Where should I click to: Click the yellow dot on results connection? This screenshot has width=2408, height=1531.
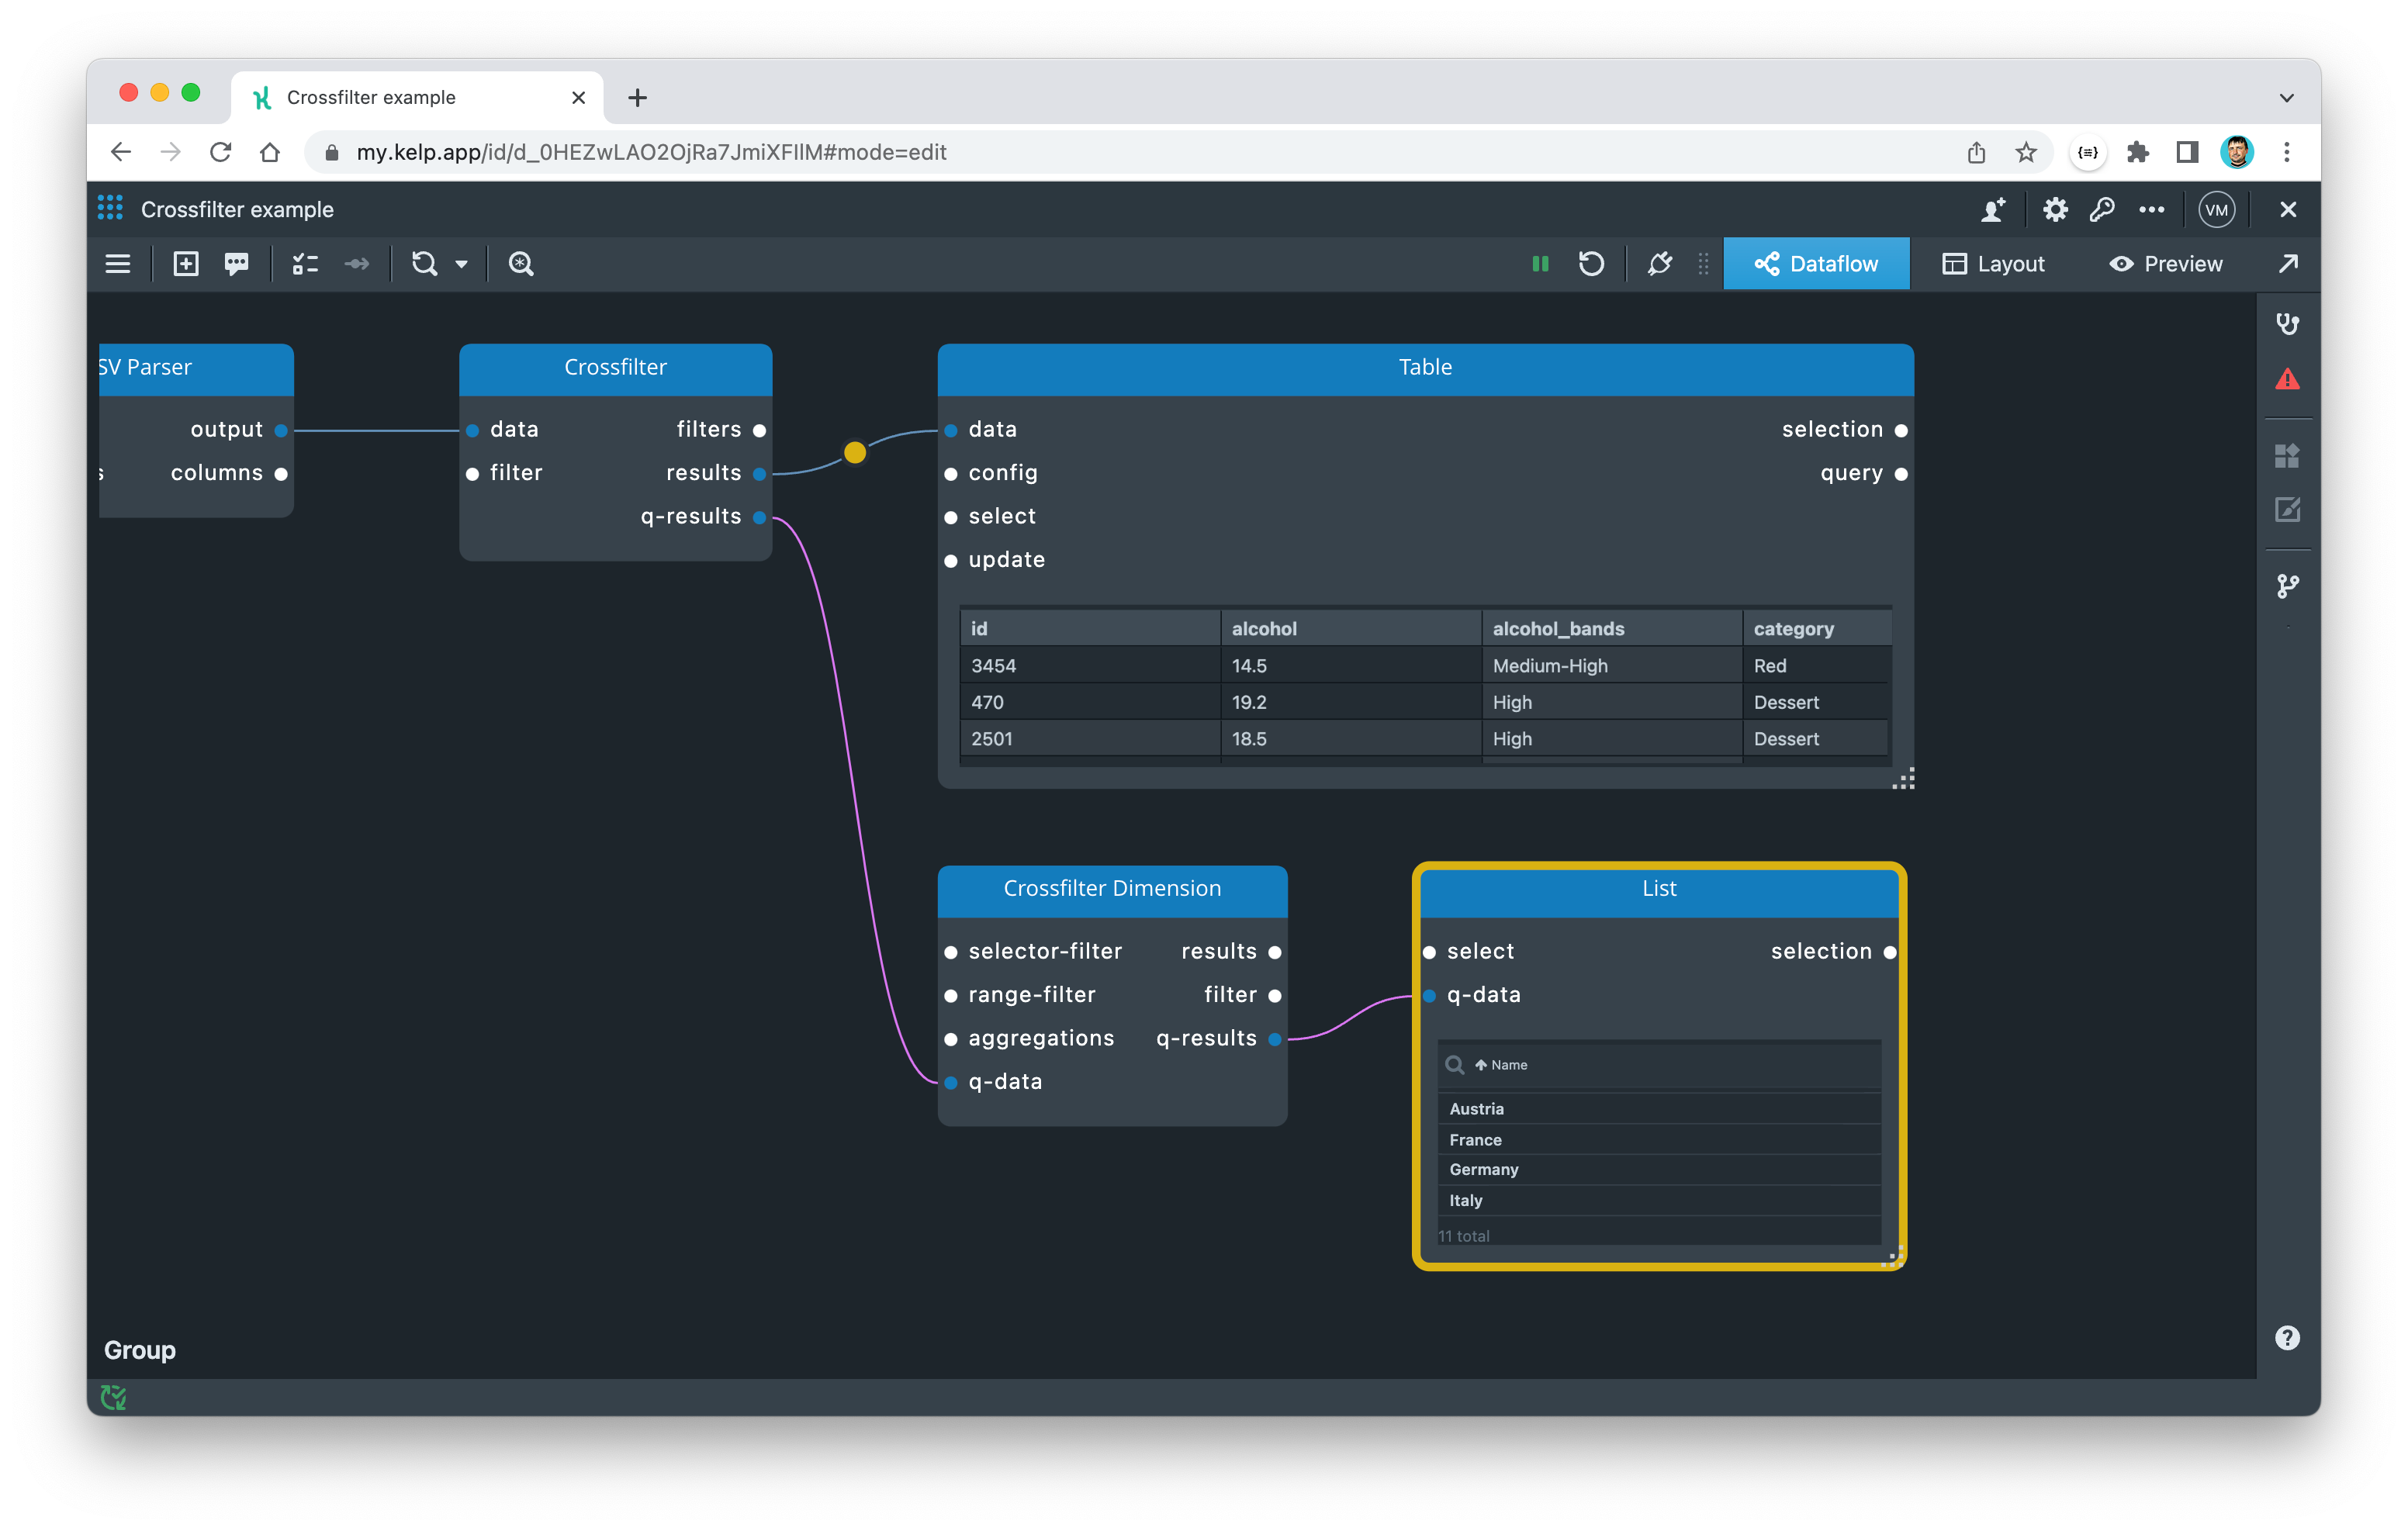(x=855, y=453)
